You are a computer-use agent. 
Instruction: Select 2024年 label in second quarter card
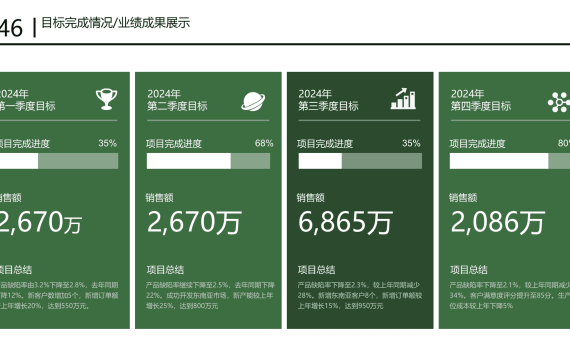click(x=164, y=94)
